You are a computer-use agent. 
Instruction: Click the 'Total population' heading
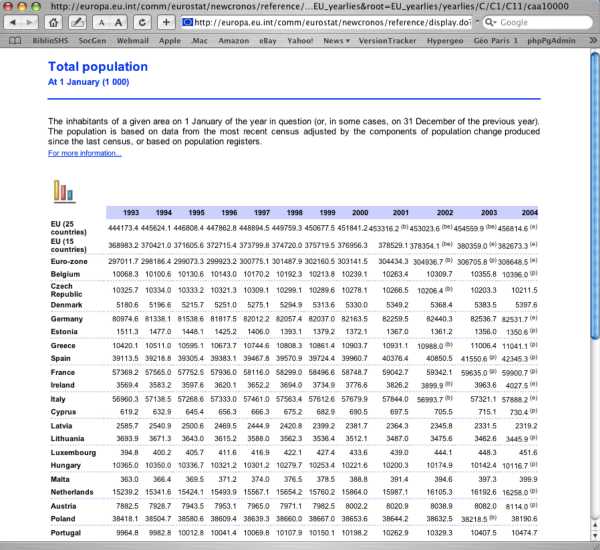click(98, 67)
